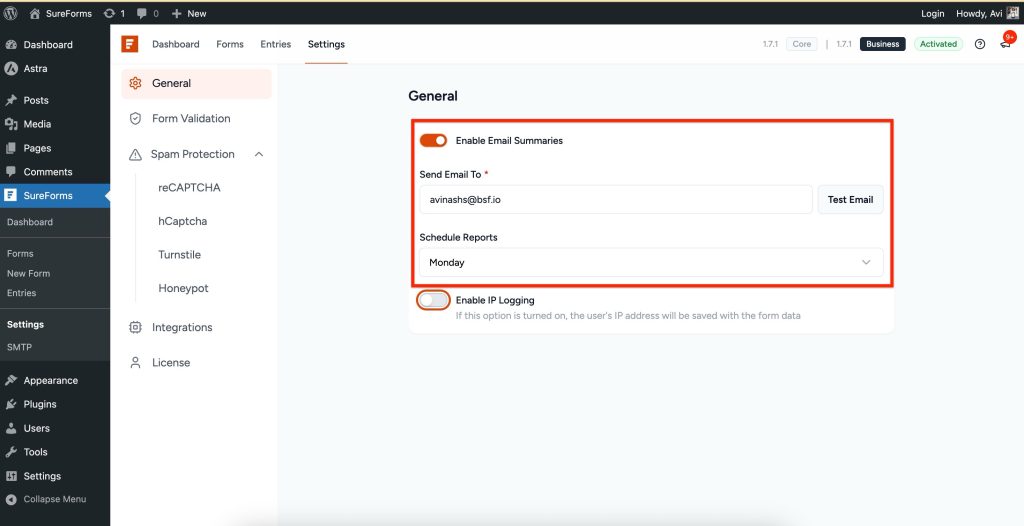Viewport: 1024px width, 526px height.
Task: Click the WordPress Dashboard gauge icon
Action: [10, 44]
